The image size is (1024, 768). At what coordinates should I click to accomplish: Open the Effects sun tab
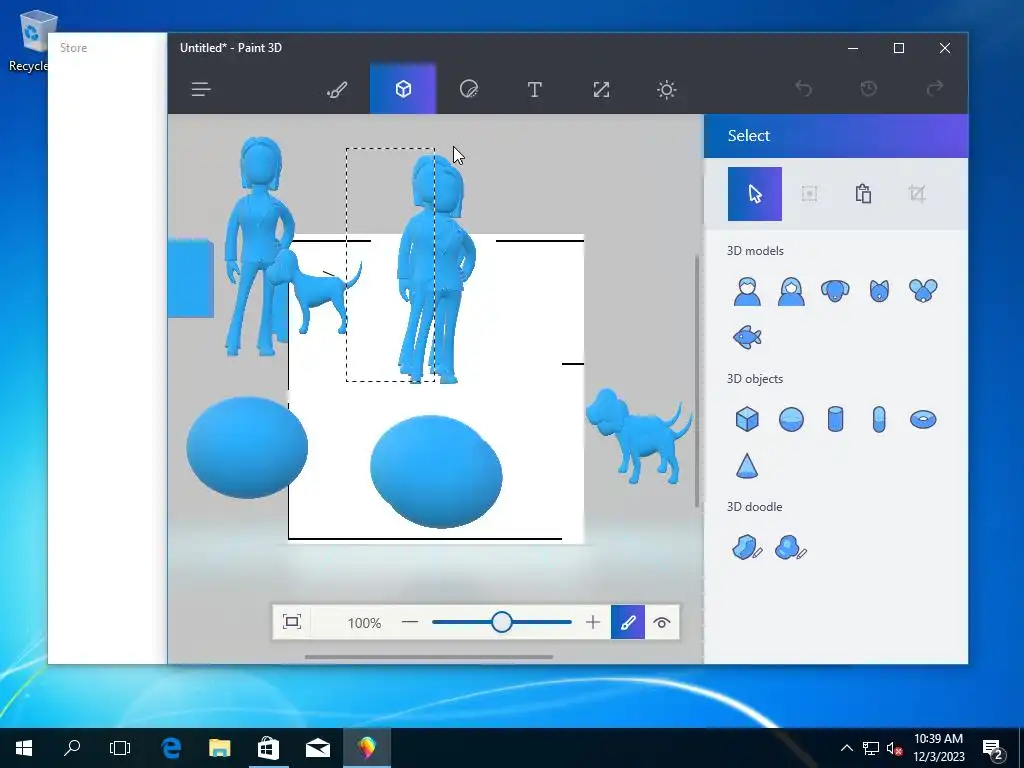pyautogui.click(x=666, y=89)
